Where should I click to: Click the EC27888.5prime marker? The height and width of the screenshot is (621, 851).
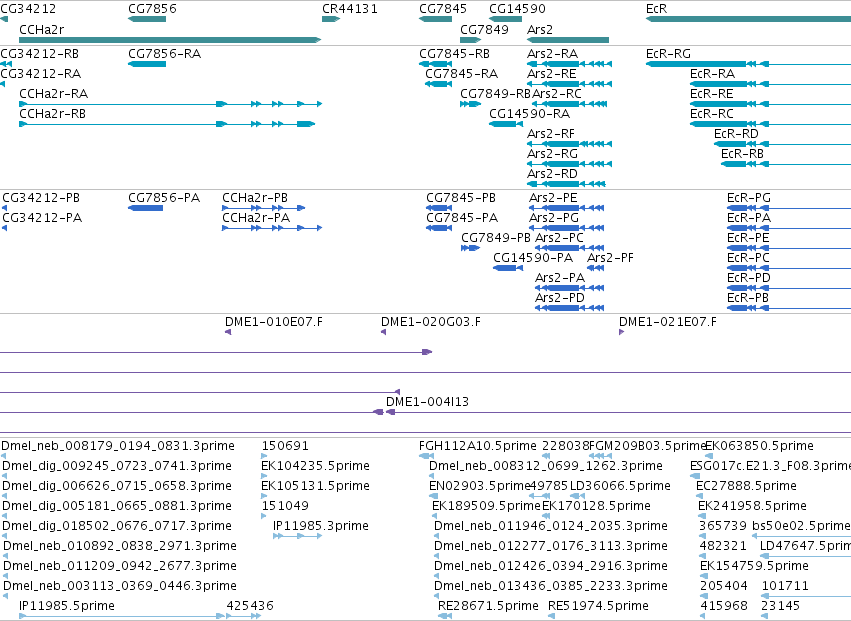(x=700, y=496)
